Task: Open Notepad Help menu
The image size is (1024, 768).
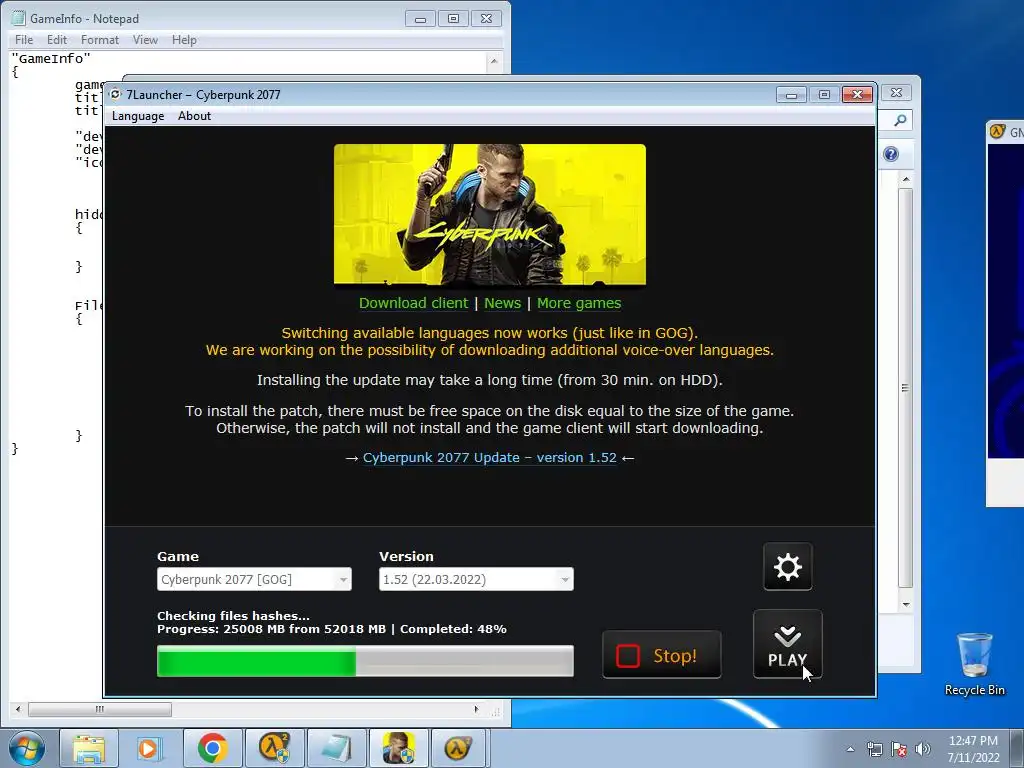Action: pos(184,40)
